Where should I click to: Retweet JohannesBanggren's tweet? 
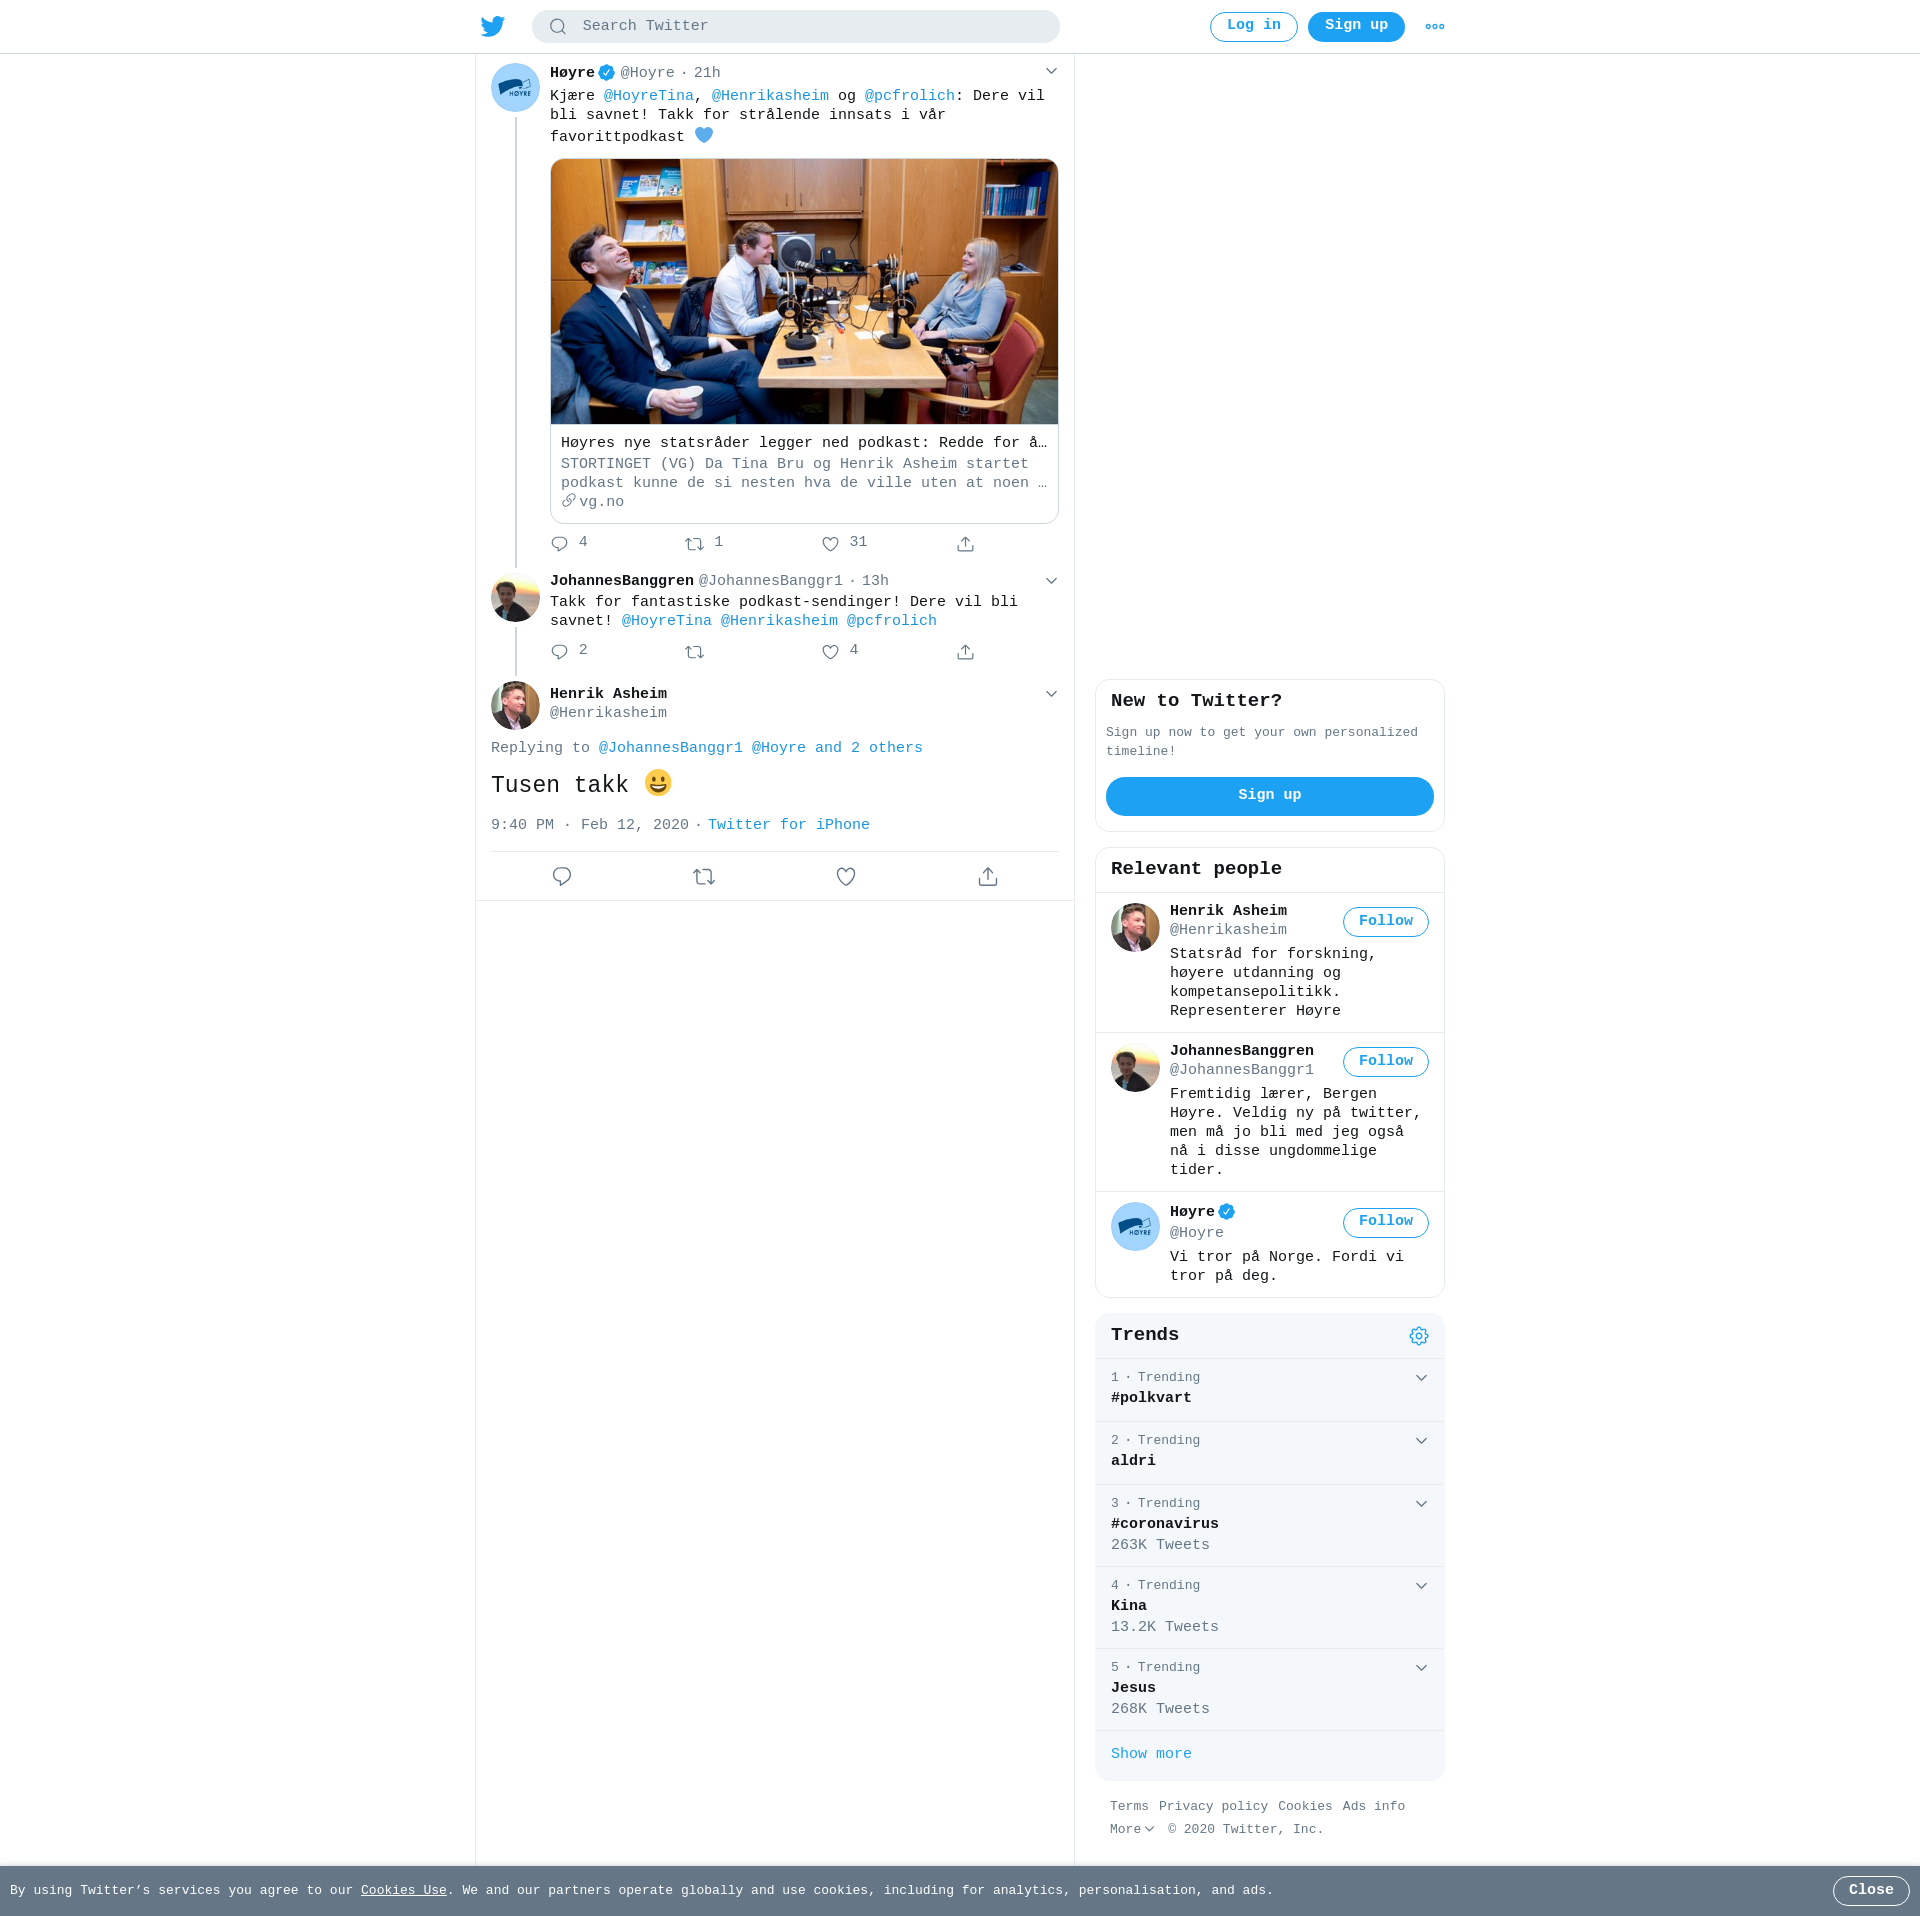694,652
